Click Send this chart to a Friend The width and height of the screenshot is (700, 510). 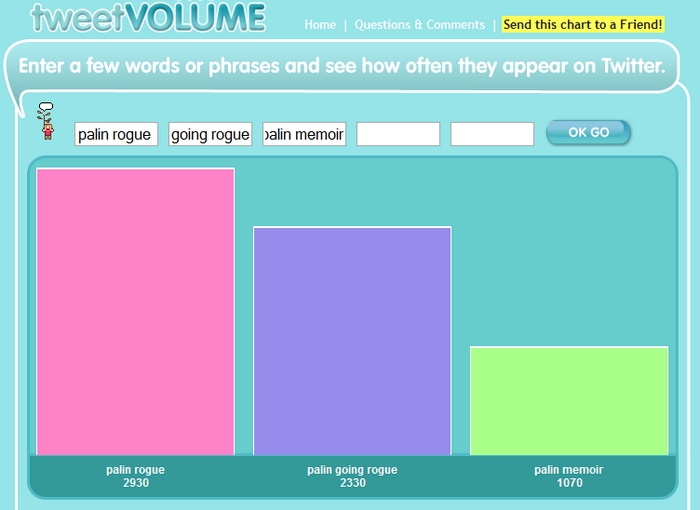tap(583, 24)
